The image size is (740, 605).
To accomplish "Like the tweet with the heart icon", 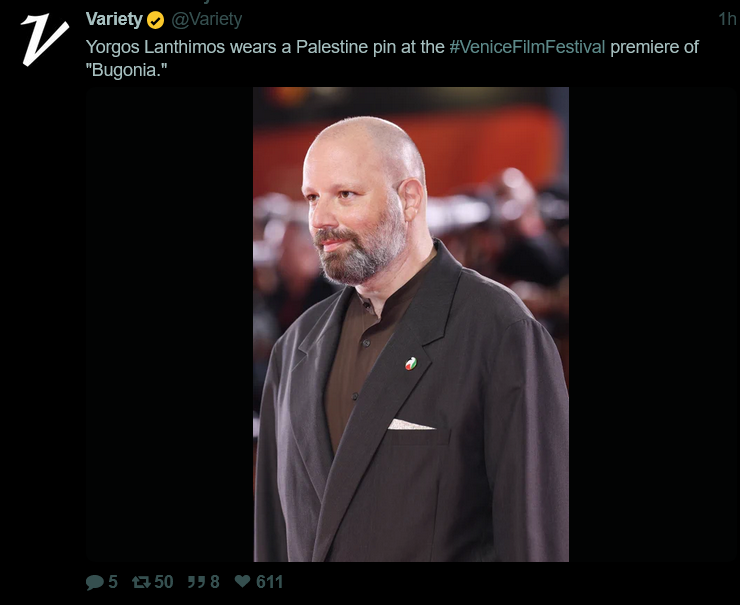I will tap(243, 581).
